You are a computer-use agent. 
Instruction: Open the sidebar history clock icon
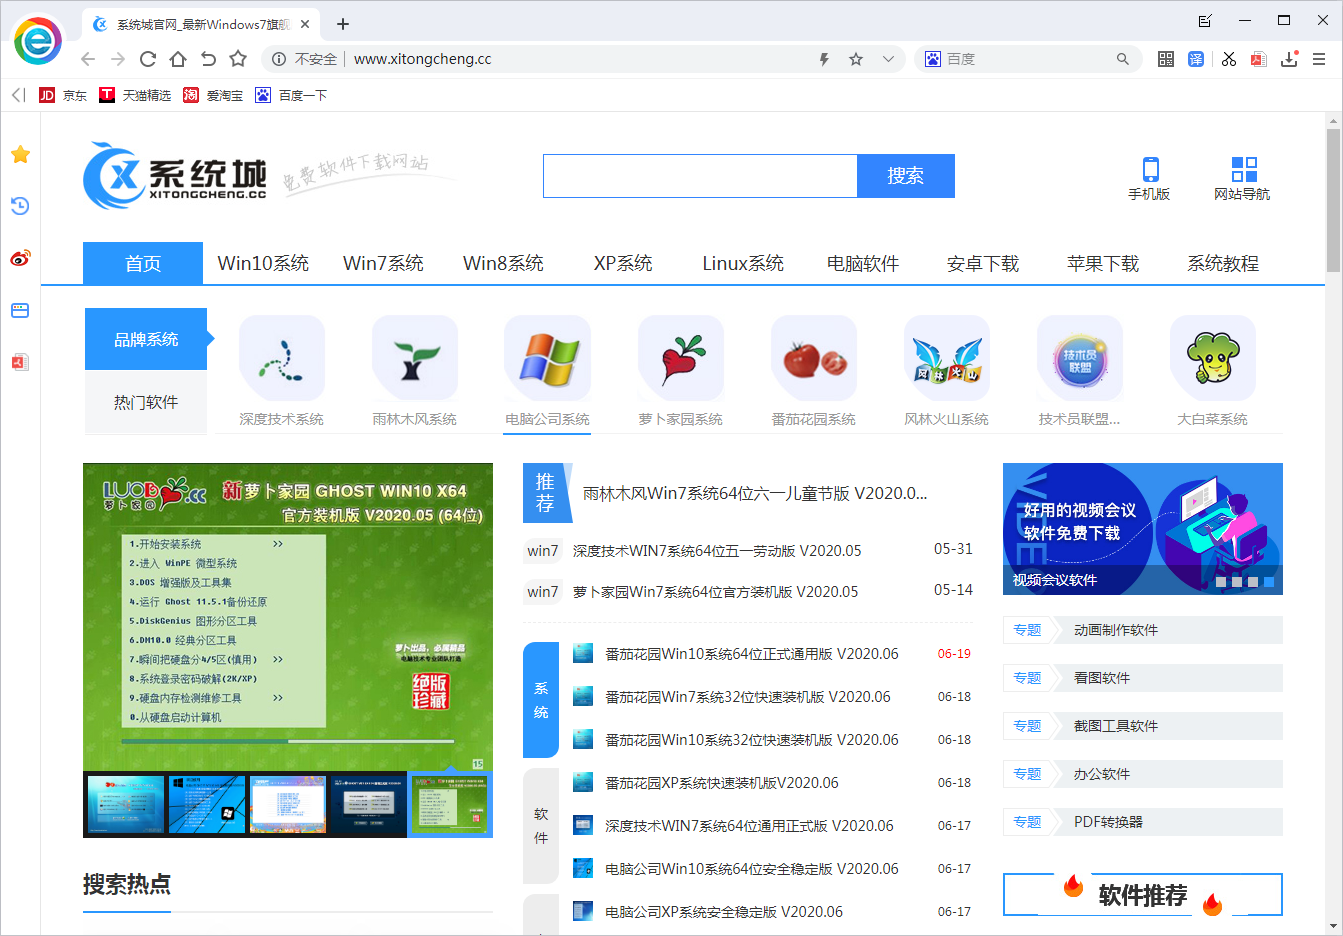click(20, 206)
